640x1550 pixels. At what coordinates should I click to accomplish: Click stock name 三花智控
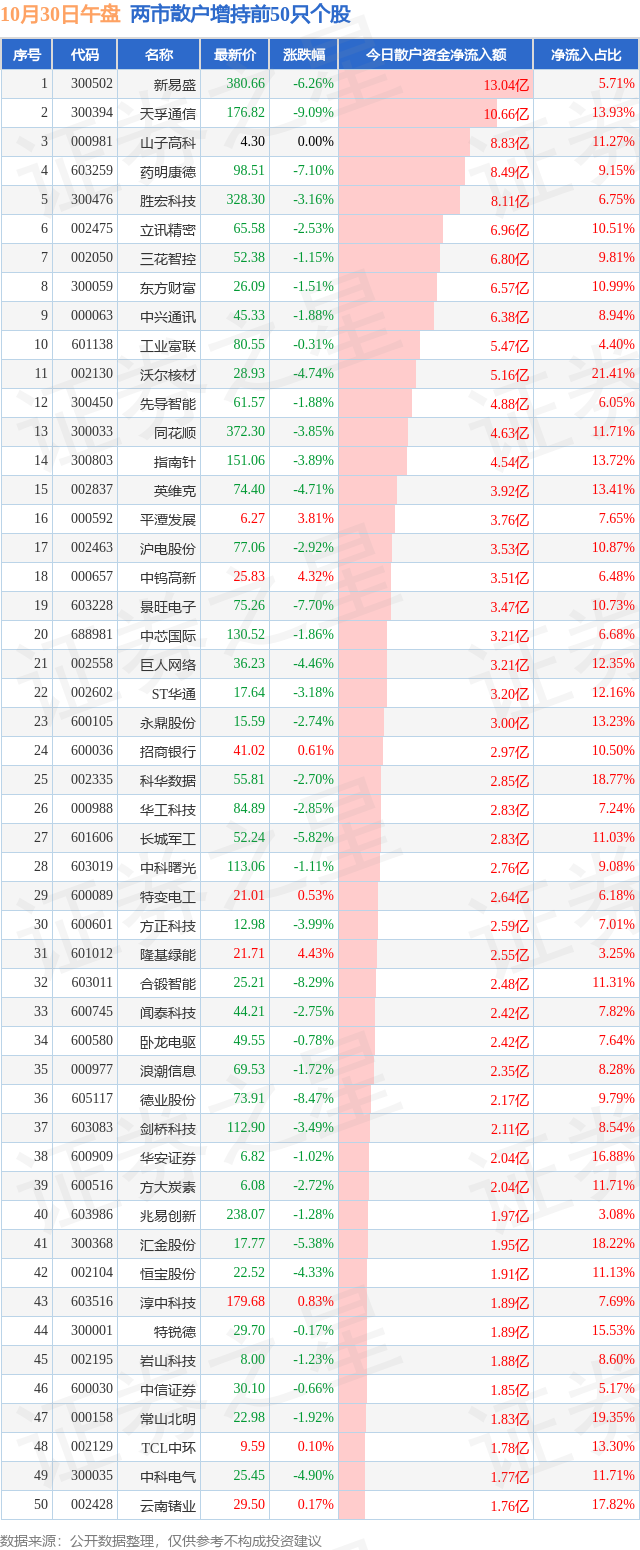coord(168,259)
